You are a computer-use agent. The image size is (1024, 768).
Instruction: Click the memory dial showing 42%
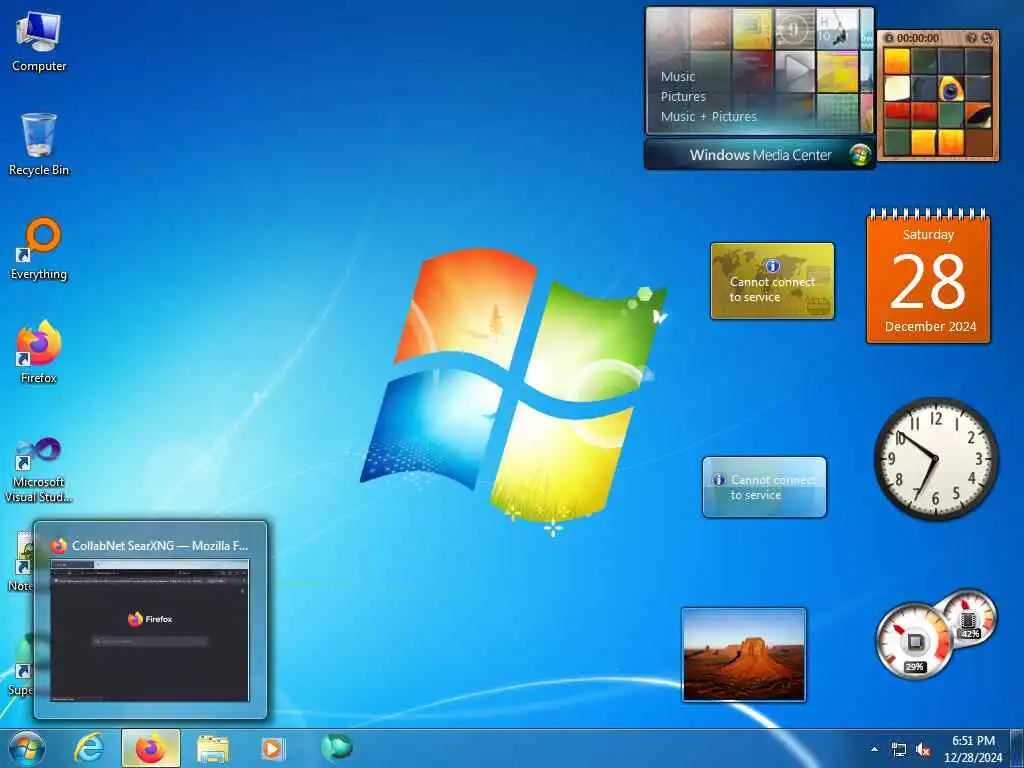pyautogui.click(x=970, y=617)
